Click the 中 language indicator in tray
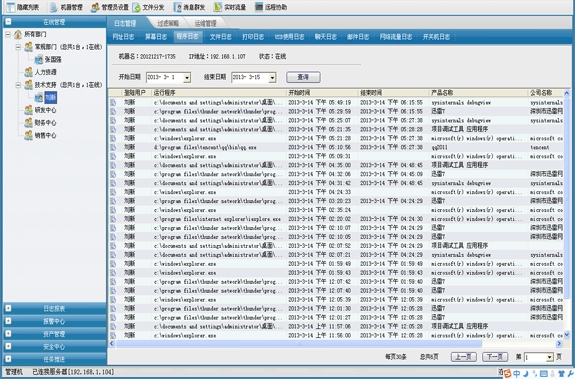575x379 pixels. 517,374
